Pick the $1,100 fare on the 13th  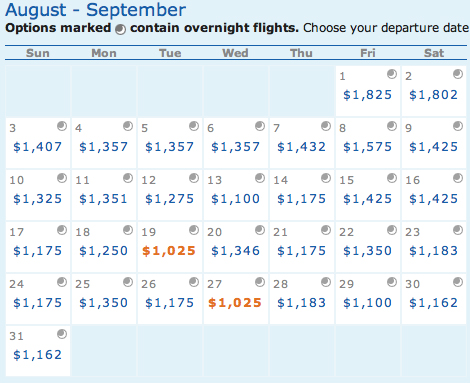235,199
